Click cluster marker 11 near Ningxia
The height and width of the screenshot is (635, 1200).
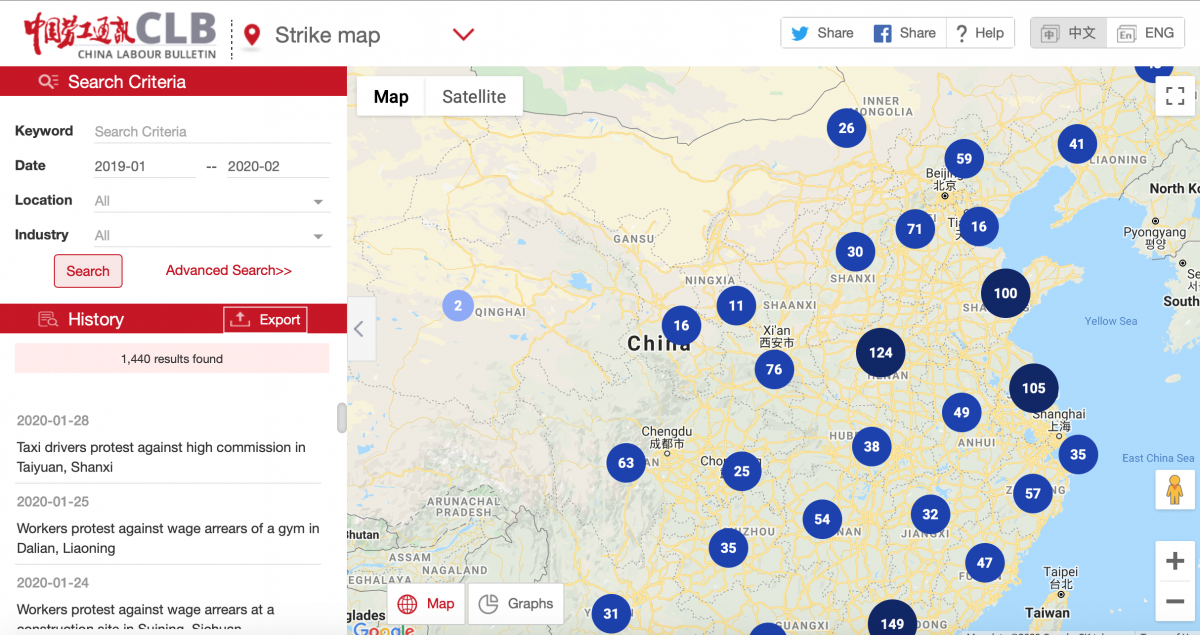(736, 306)
